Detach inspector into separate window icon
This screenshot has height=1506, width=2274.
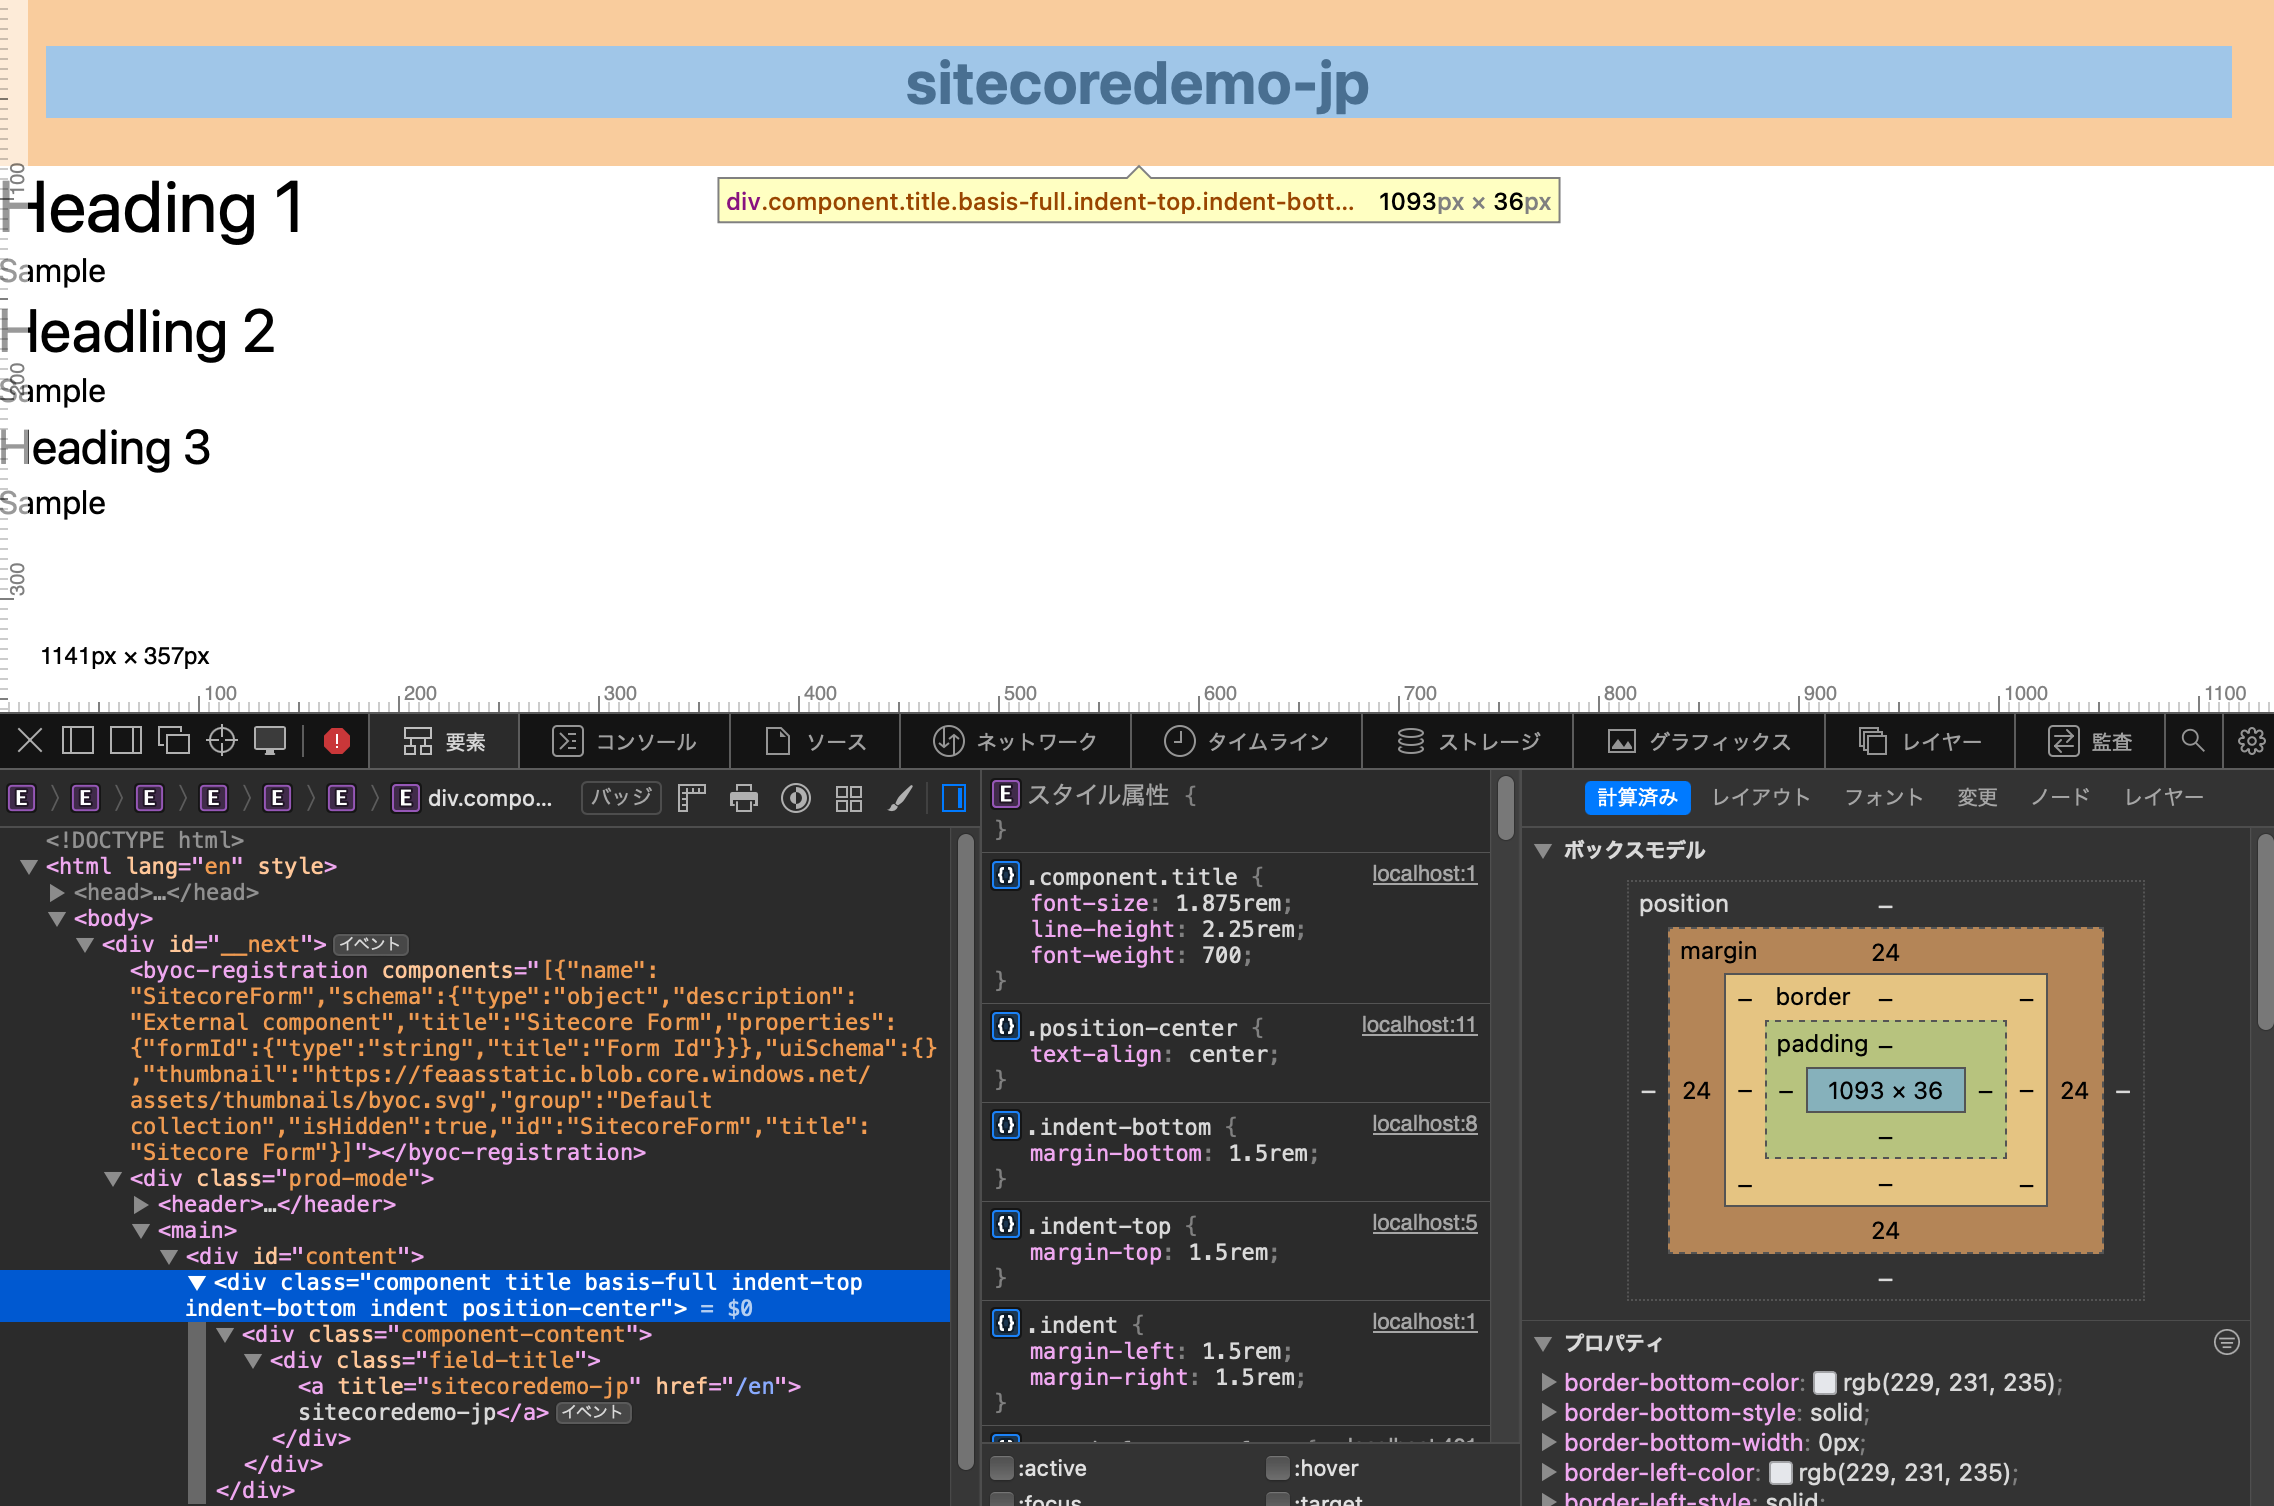pos(174,741)
